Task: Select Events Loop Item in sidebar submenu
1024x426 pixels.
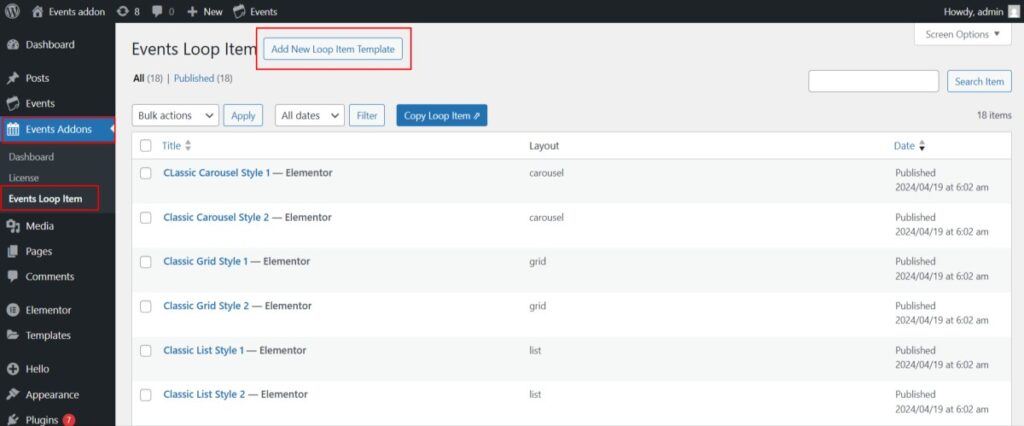Action: point(45,199)
